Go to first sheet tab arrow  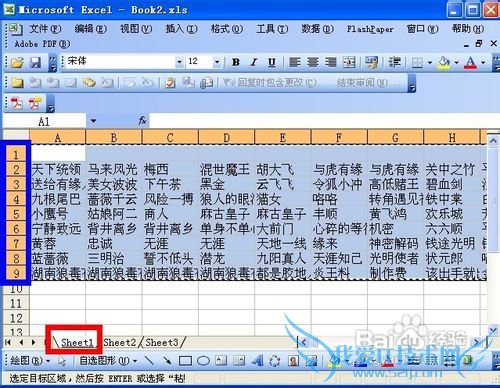(8, 342)
